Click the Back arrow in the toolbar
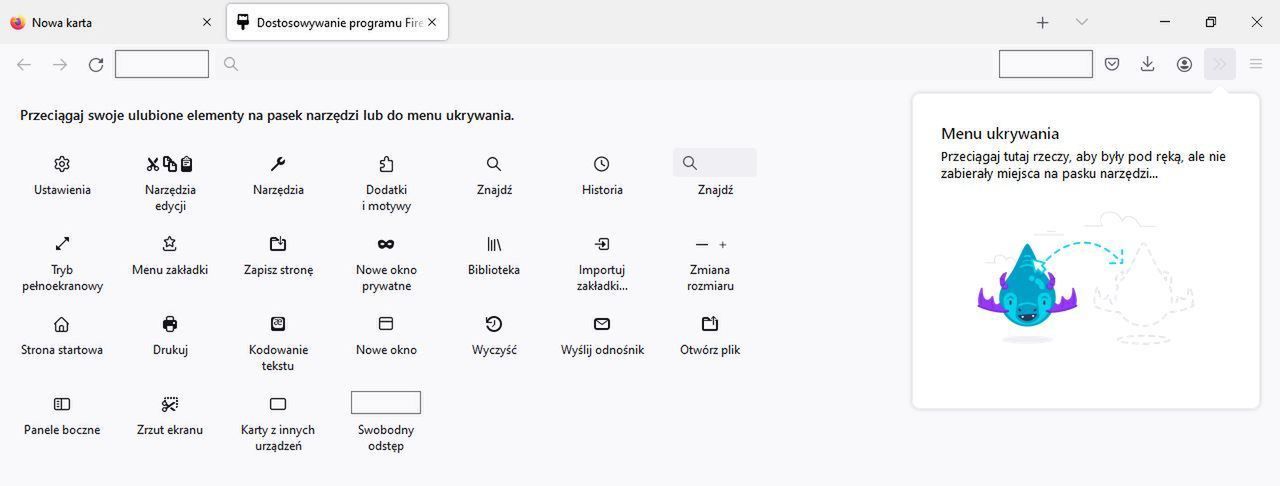 [24, 64]
